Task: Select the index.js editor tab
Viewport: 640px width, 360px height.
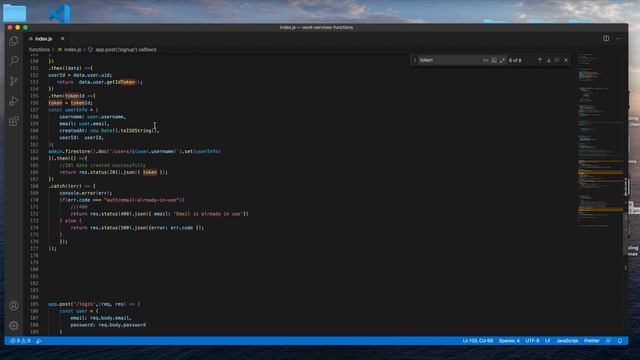Action: point(44,38)
